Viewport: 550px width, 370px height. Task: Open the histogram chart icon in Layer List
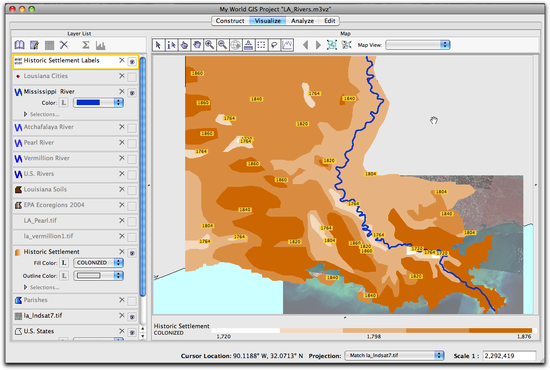[101, 45]
